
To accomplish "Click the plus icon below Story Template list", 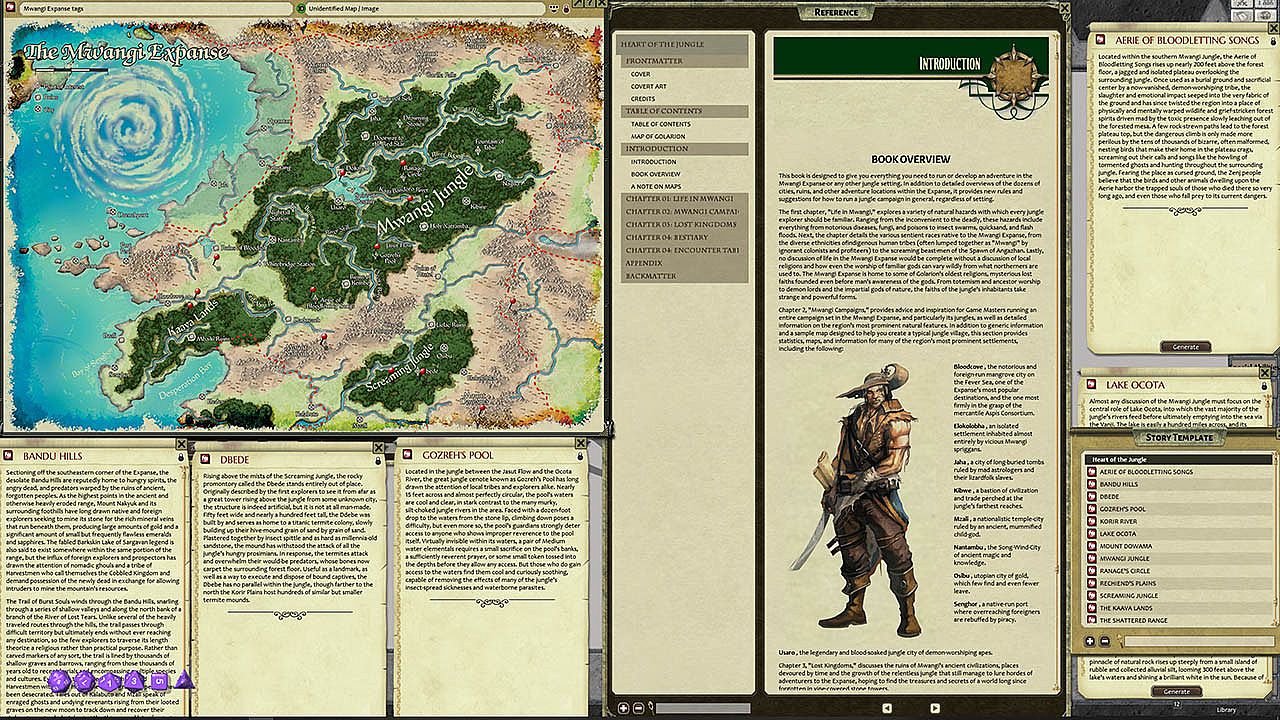I will (1090, 641).
